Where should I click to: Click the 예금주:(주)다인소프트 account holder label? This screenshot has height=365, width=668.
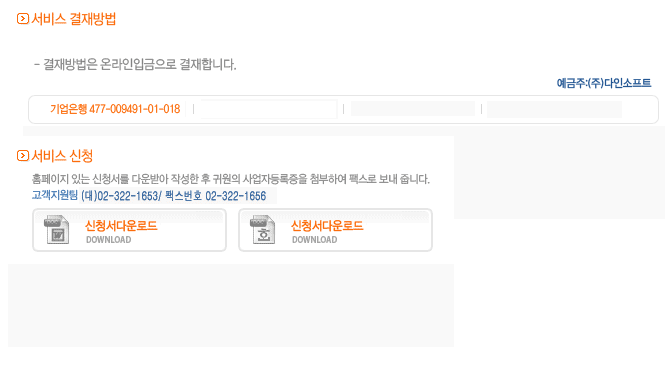point(604,83)
